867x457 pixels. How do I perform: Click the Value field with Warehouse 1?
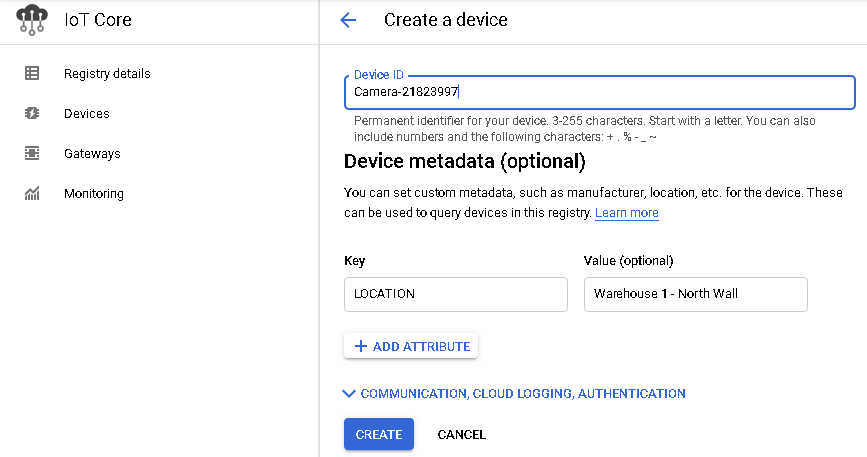click(696, 295)
